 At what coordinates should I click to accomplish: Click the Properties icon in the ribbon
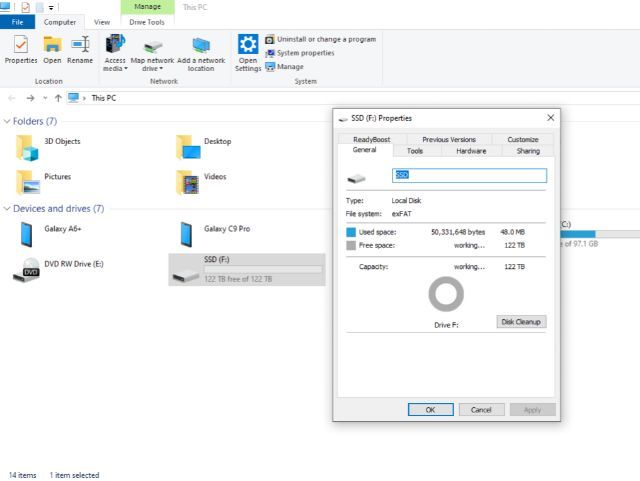pyautogui.click(x=21, y=44)
